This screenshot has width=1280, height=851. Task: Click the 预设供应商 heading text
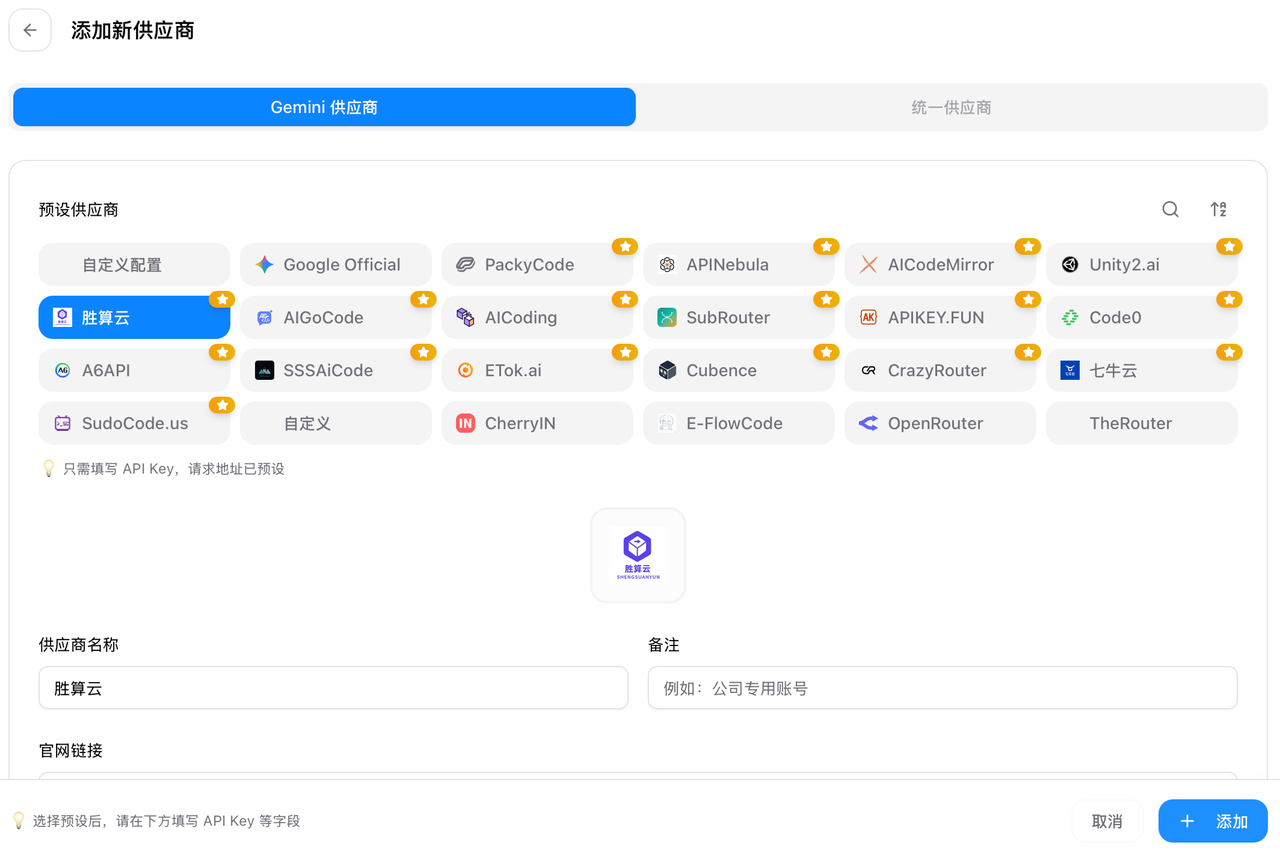pos(79,210)
